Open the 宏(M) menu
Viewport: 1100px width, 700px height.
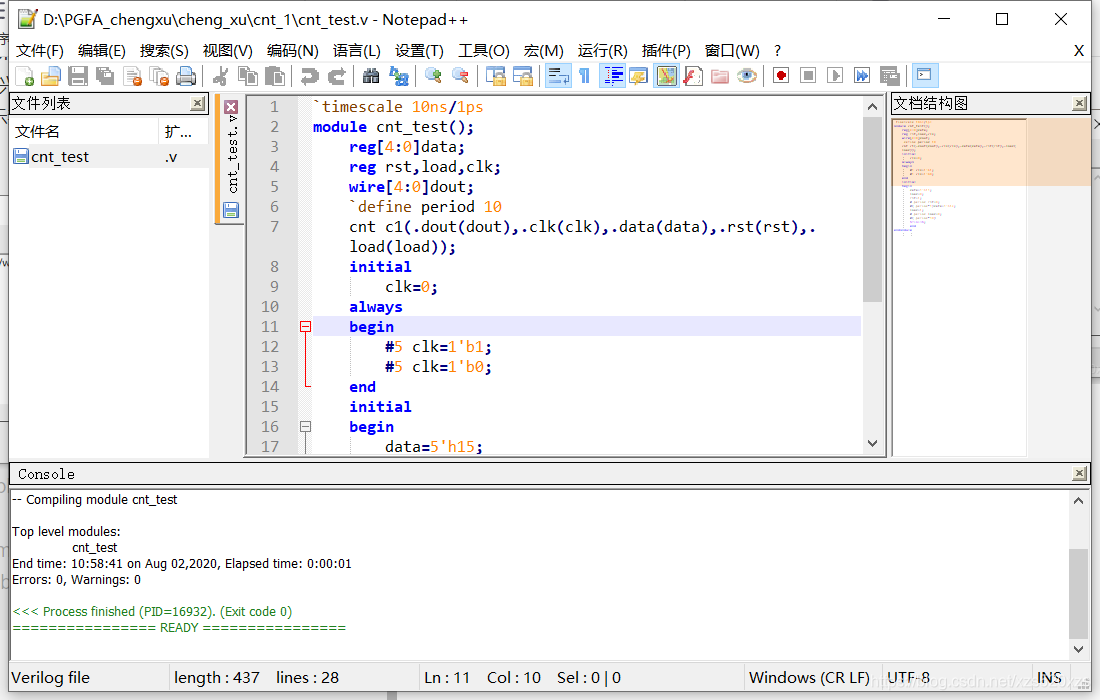544,51
